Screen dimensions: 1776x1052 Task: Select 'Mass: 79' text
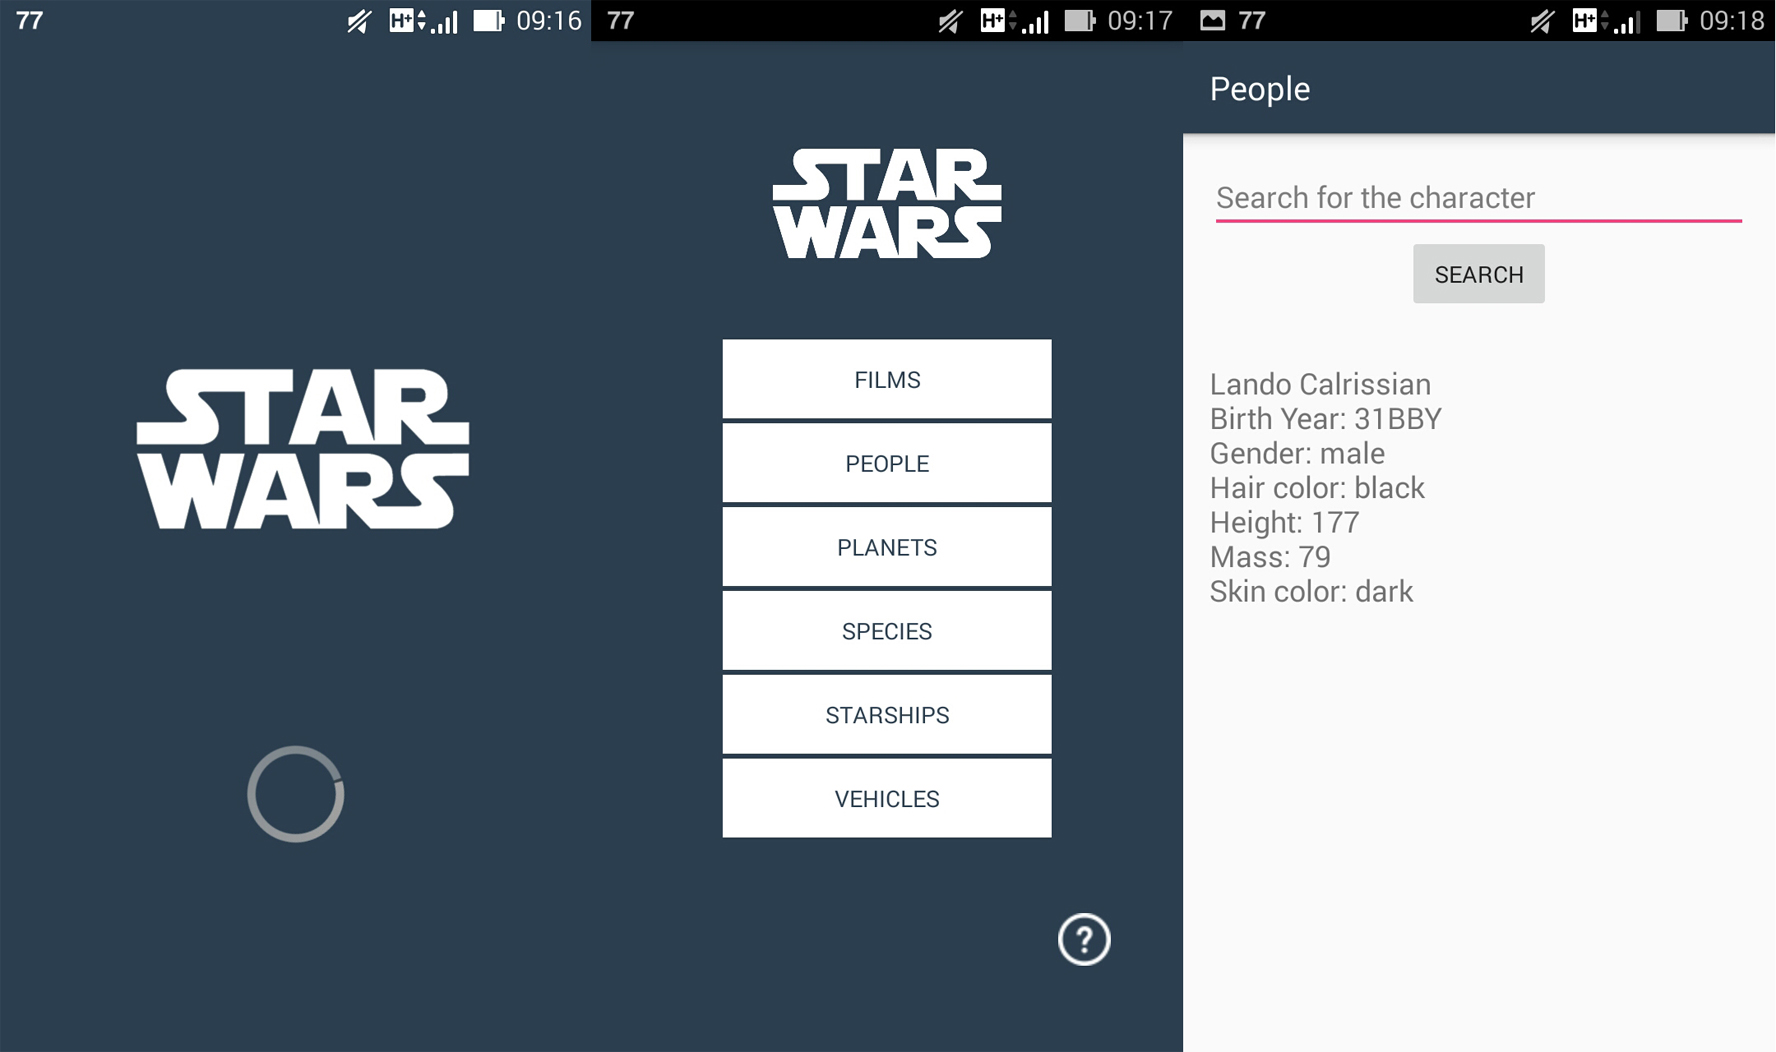[x=1270, y=557]
